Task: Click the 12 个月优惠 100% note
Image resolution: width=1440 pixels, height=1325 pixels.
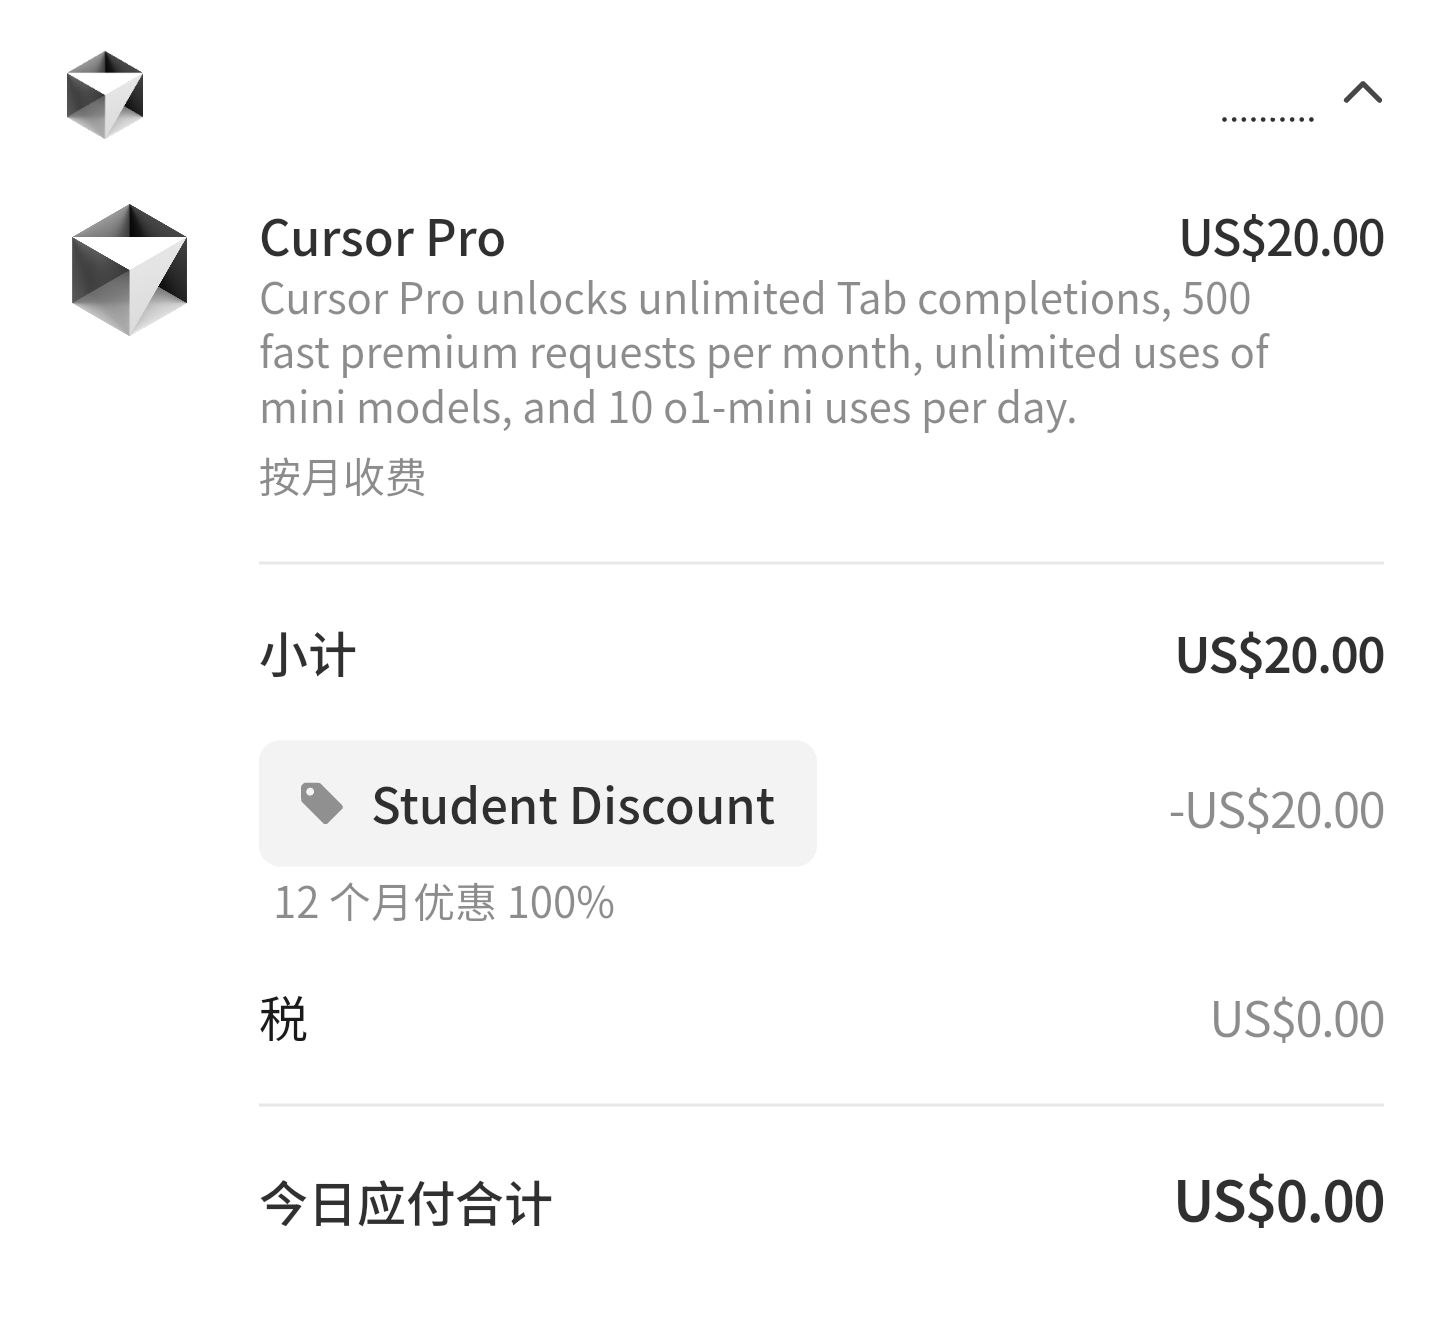Action: [443, 902]
